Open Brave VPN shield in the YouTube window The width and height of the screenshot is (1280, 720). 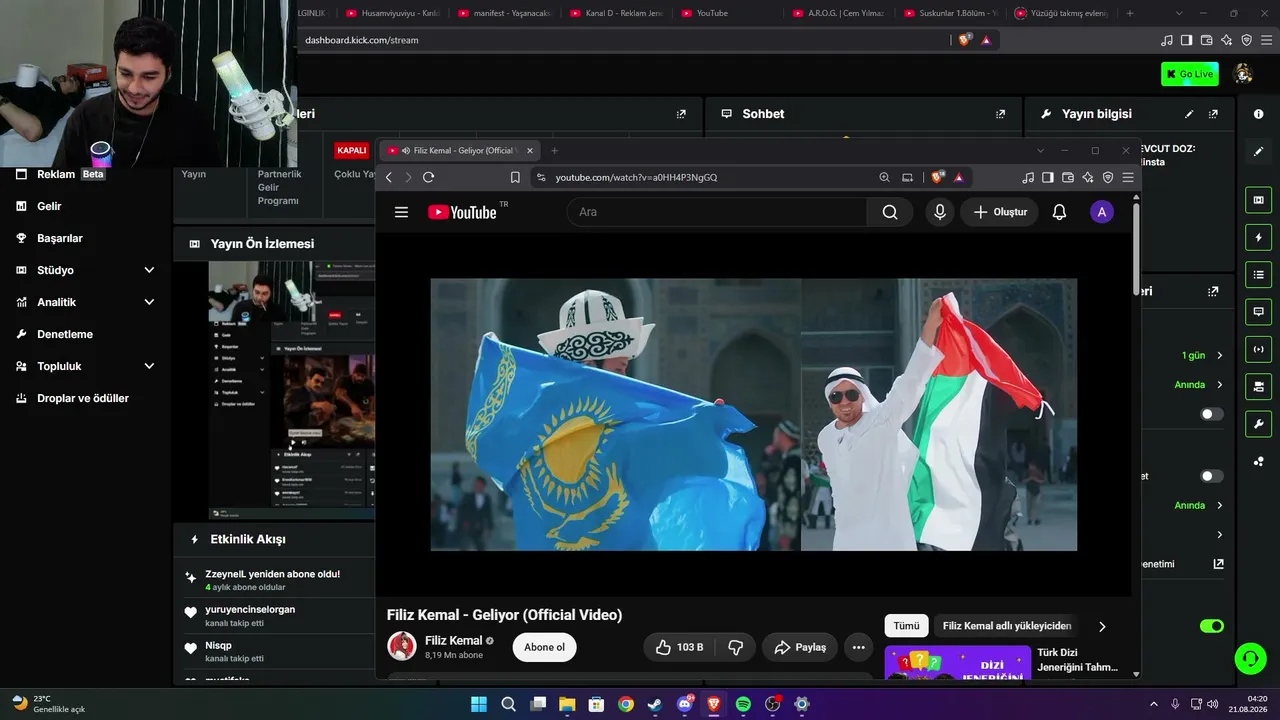[x=1108, y=177]
